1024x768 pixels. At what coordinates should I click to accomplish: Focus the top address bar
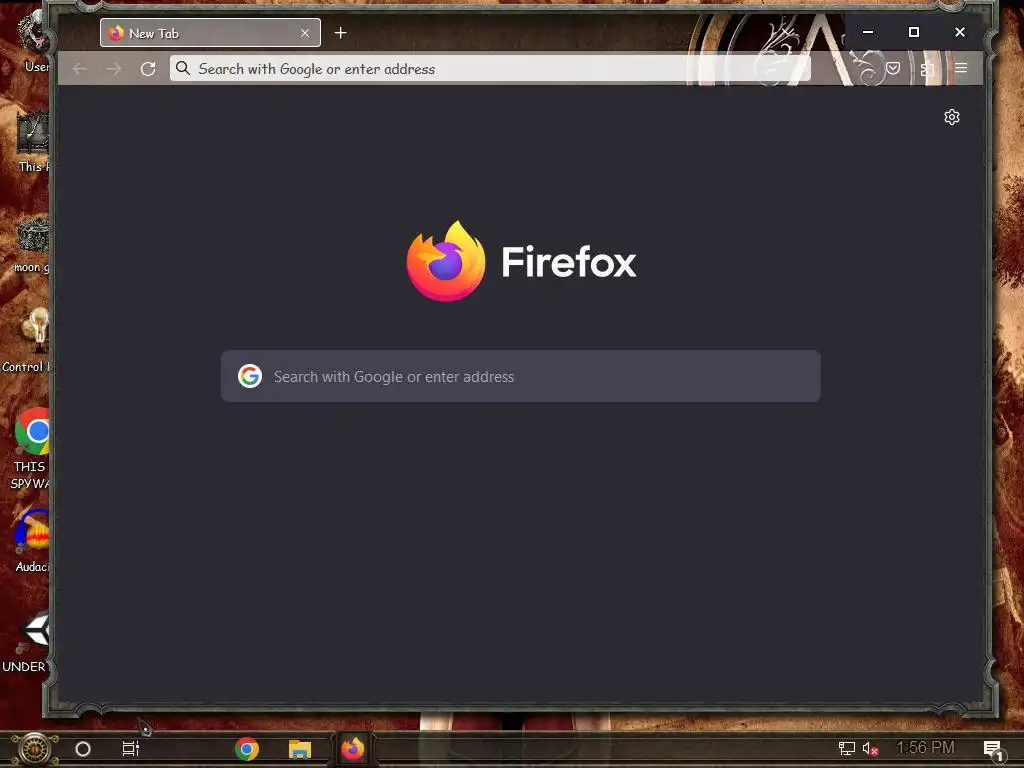[x=490, y=69]
